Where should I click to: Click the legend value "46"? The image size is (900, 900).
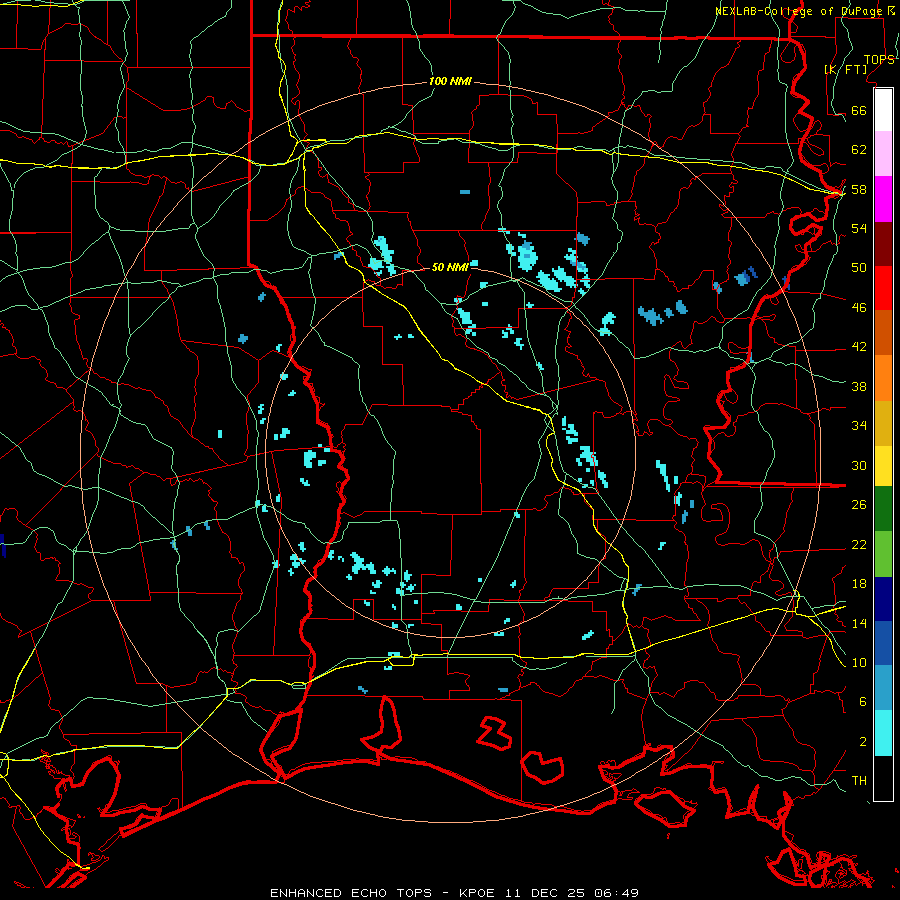point(859,307)
